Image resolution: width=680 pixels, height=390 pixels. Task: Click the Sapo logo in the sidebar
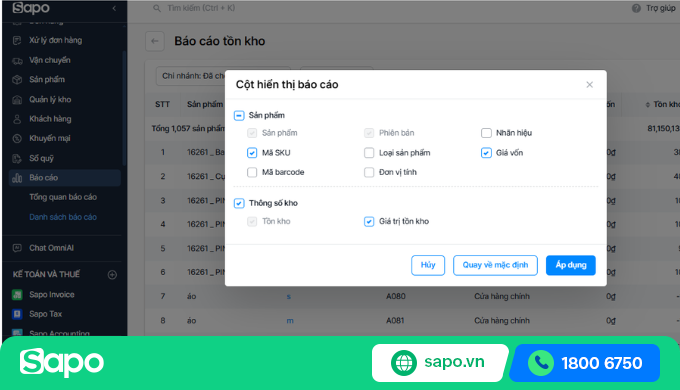coord(31,8)
